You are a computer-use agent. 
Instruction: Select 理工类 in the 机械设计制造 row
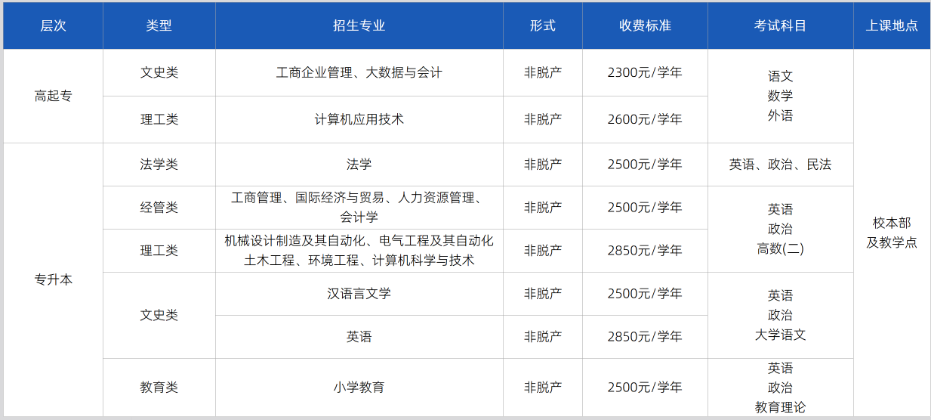click(159, 251)
